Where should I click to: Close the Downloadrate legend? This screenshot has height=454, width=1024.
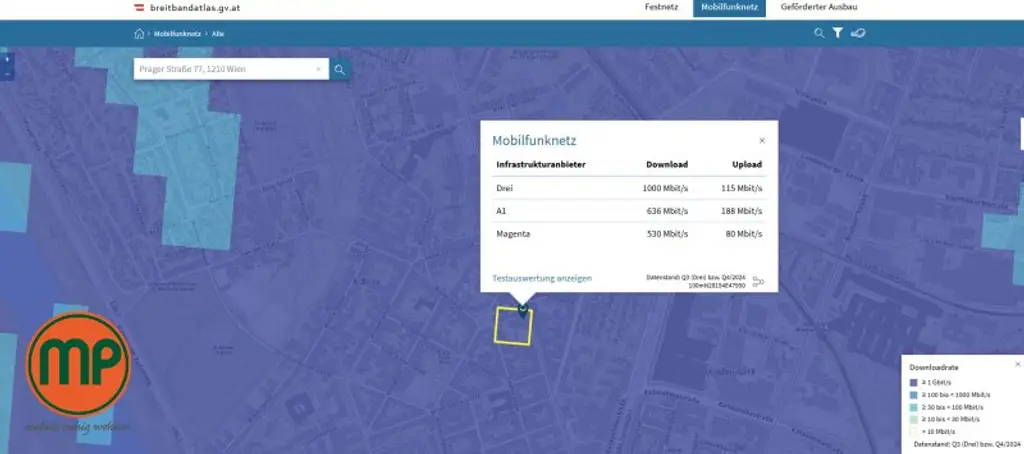pos(1017,365)
